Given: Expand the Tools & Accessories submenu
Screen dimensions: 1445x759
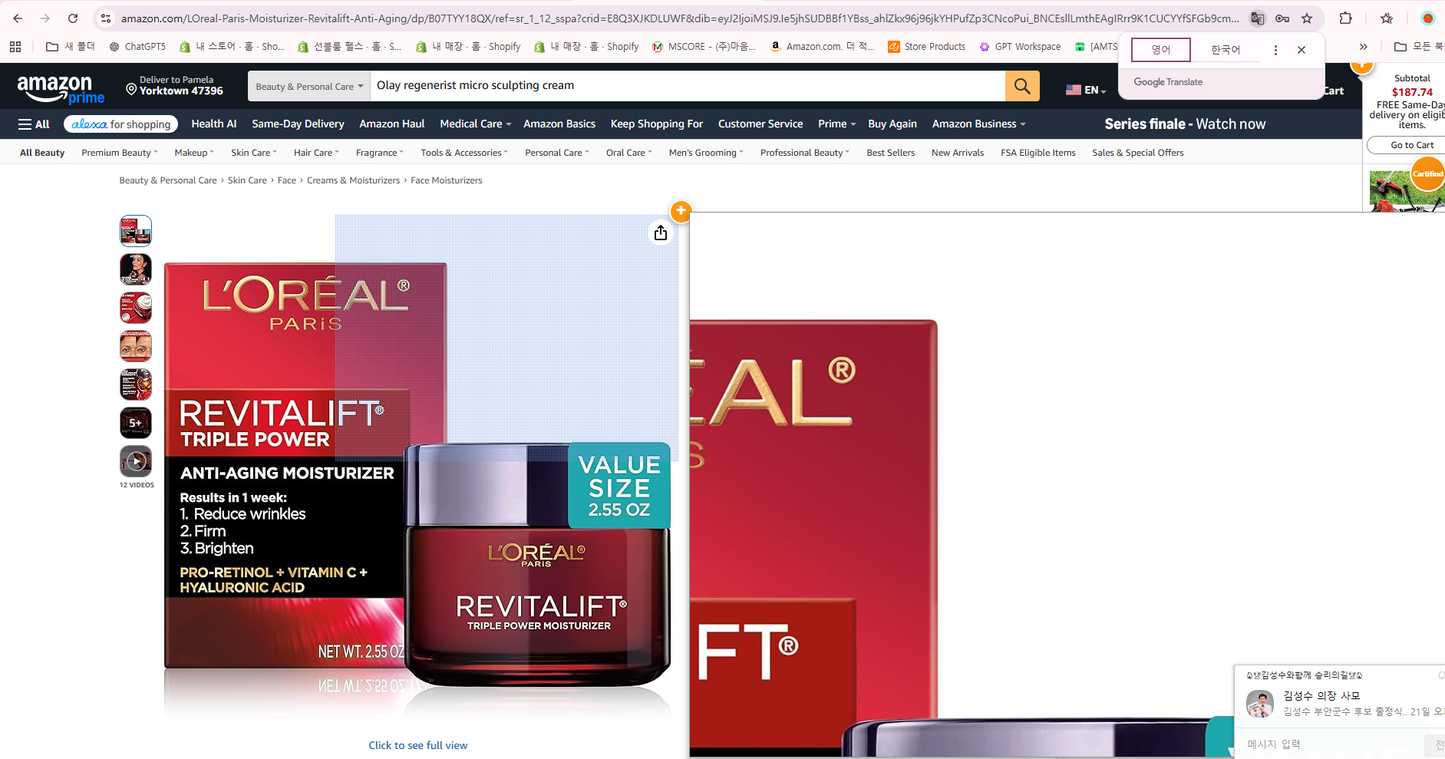Looking at the screenshot, I should point(464,153).
